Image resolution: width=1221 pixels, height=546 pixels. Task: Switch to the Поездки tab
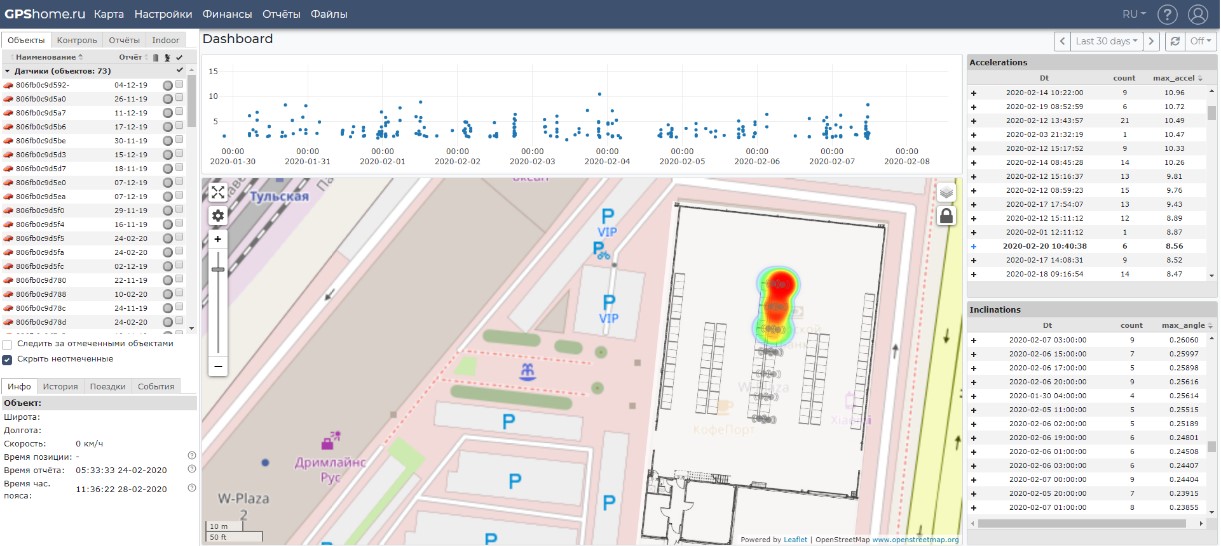pos(107,386)
